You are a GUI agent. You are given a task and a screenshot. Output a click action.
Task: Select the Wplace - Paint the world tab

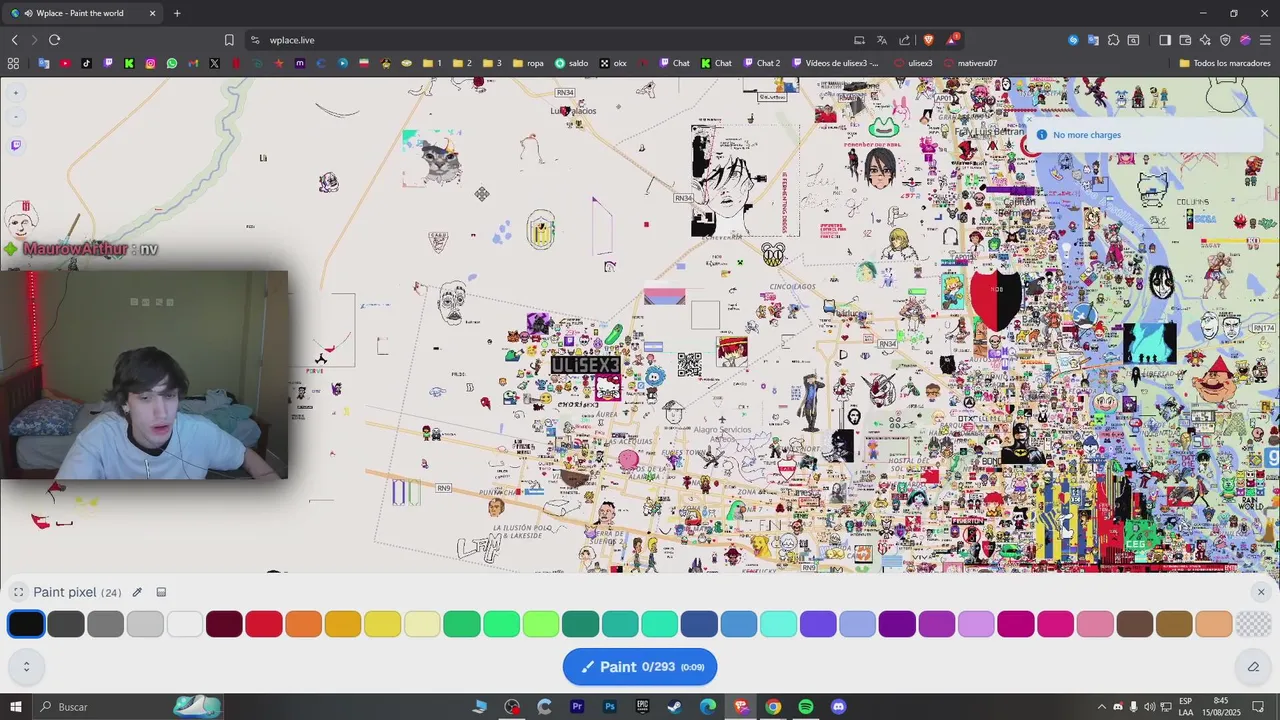[x=80, y=13]
